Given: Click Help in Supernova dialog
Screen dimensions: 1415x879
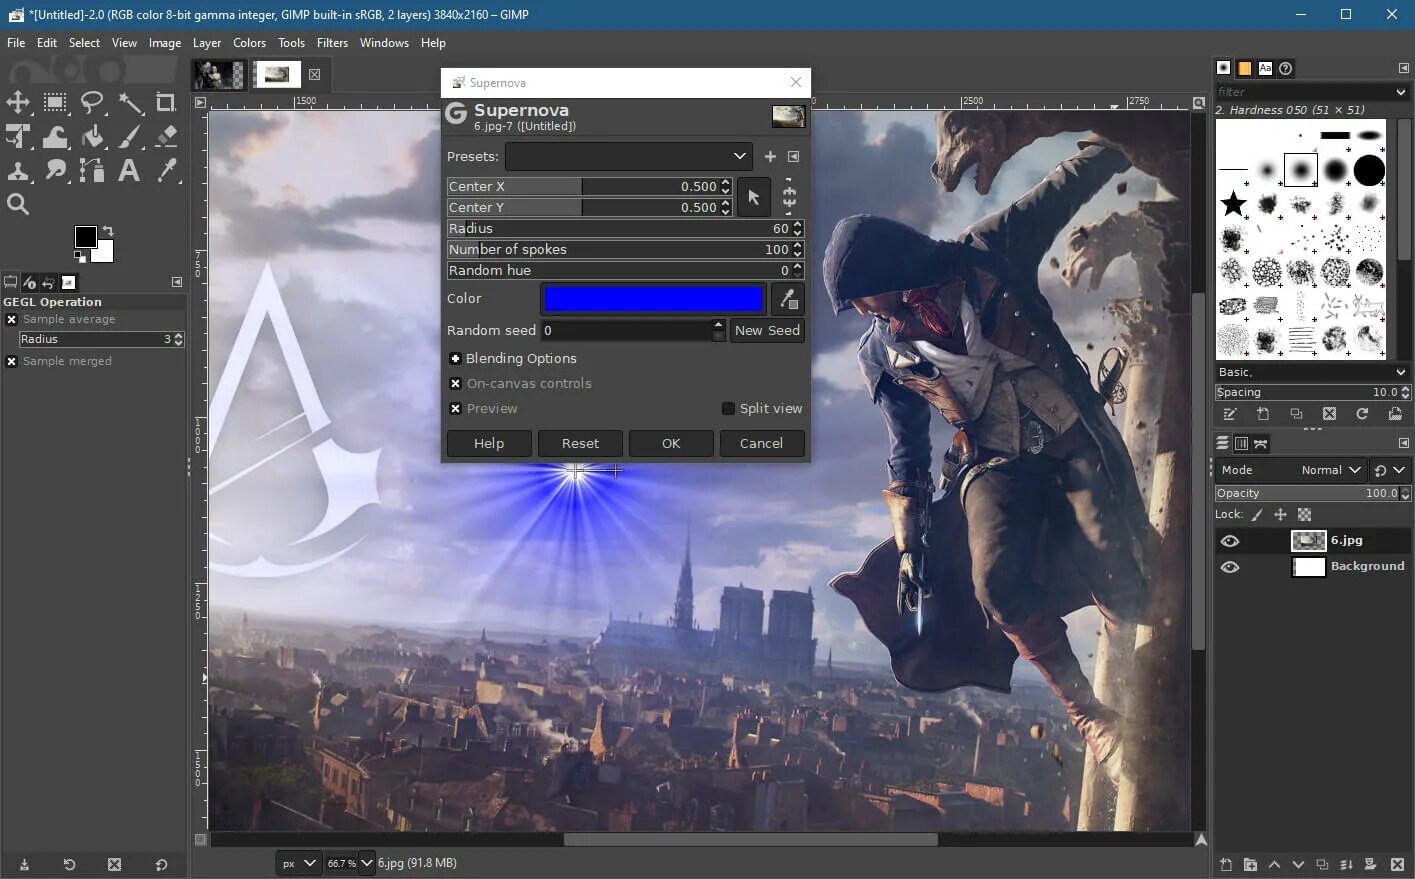Looking at the screenshot, I should coord(489,444).
